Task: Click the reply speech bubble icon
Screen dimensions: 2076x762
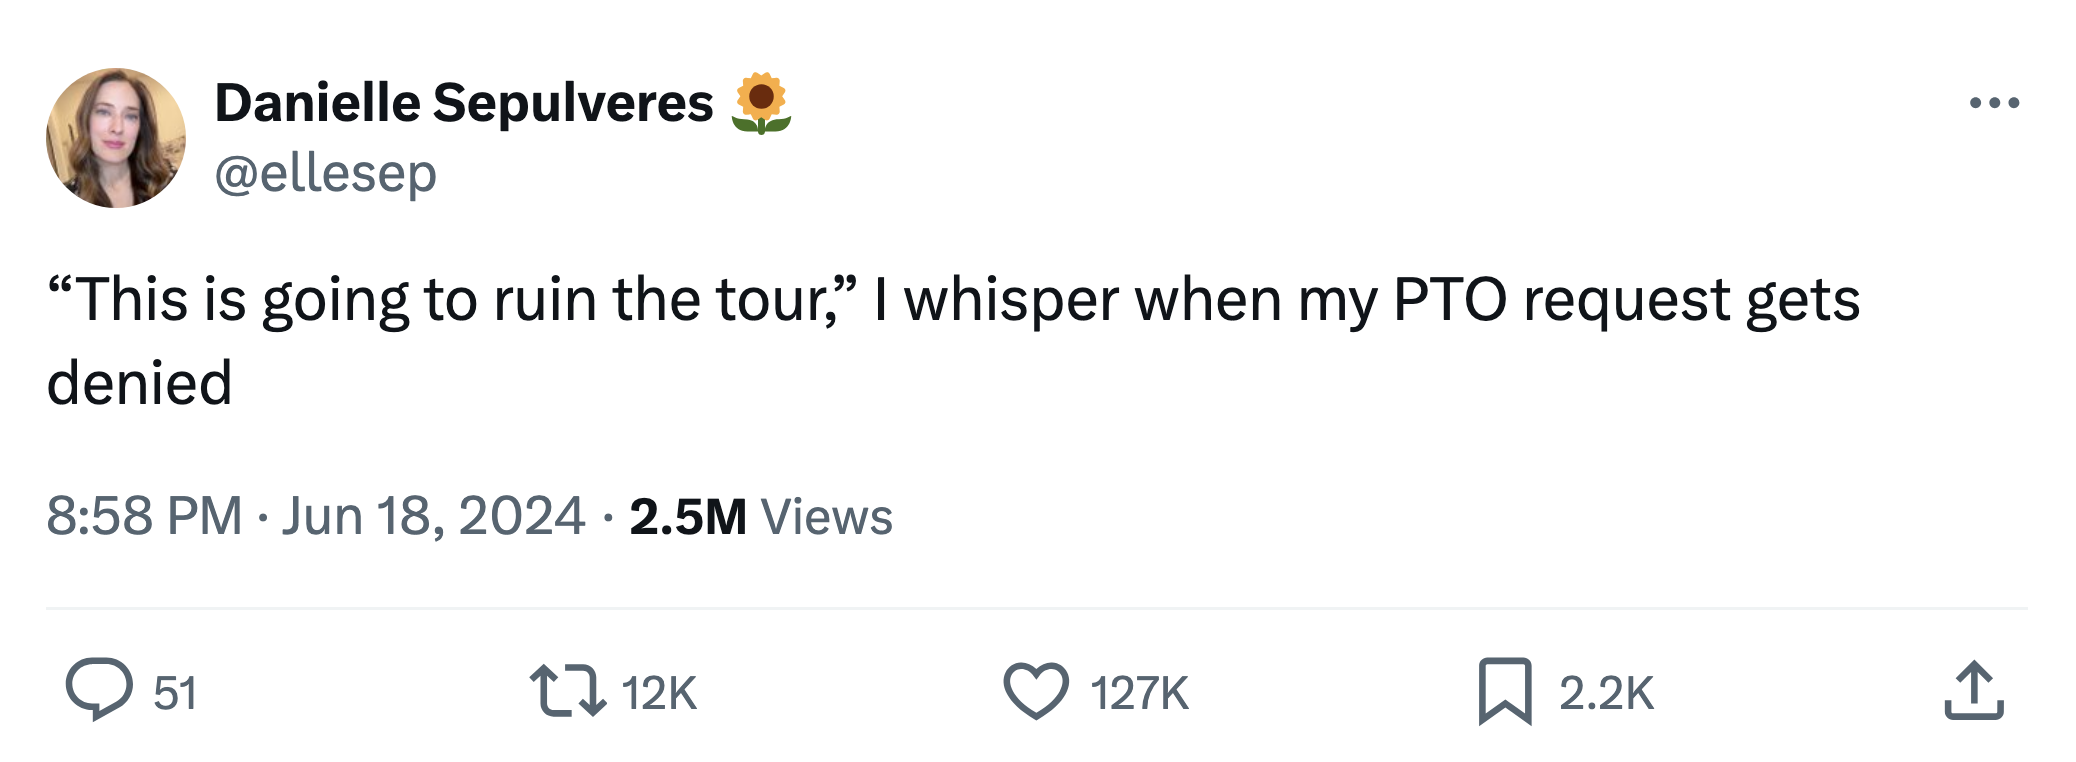Action: pyautogui.click(x=99, y=690)
